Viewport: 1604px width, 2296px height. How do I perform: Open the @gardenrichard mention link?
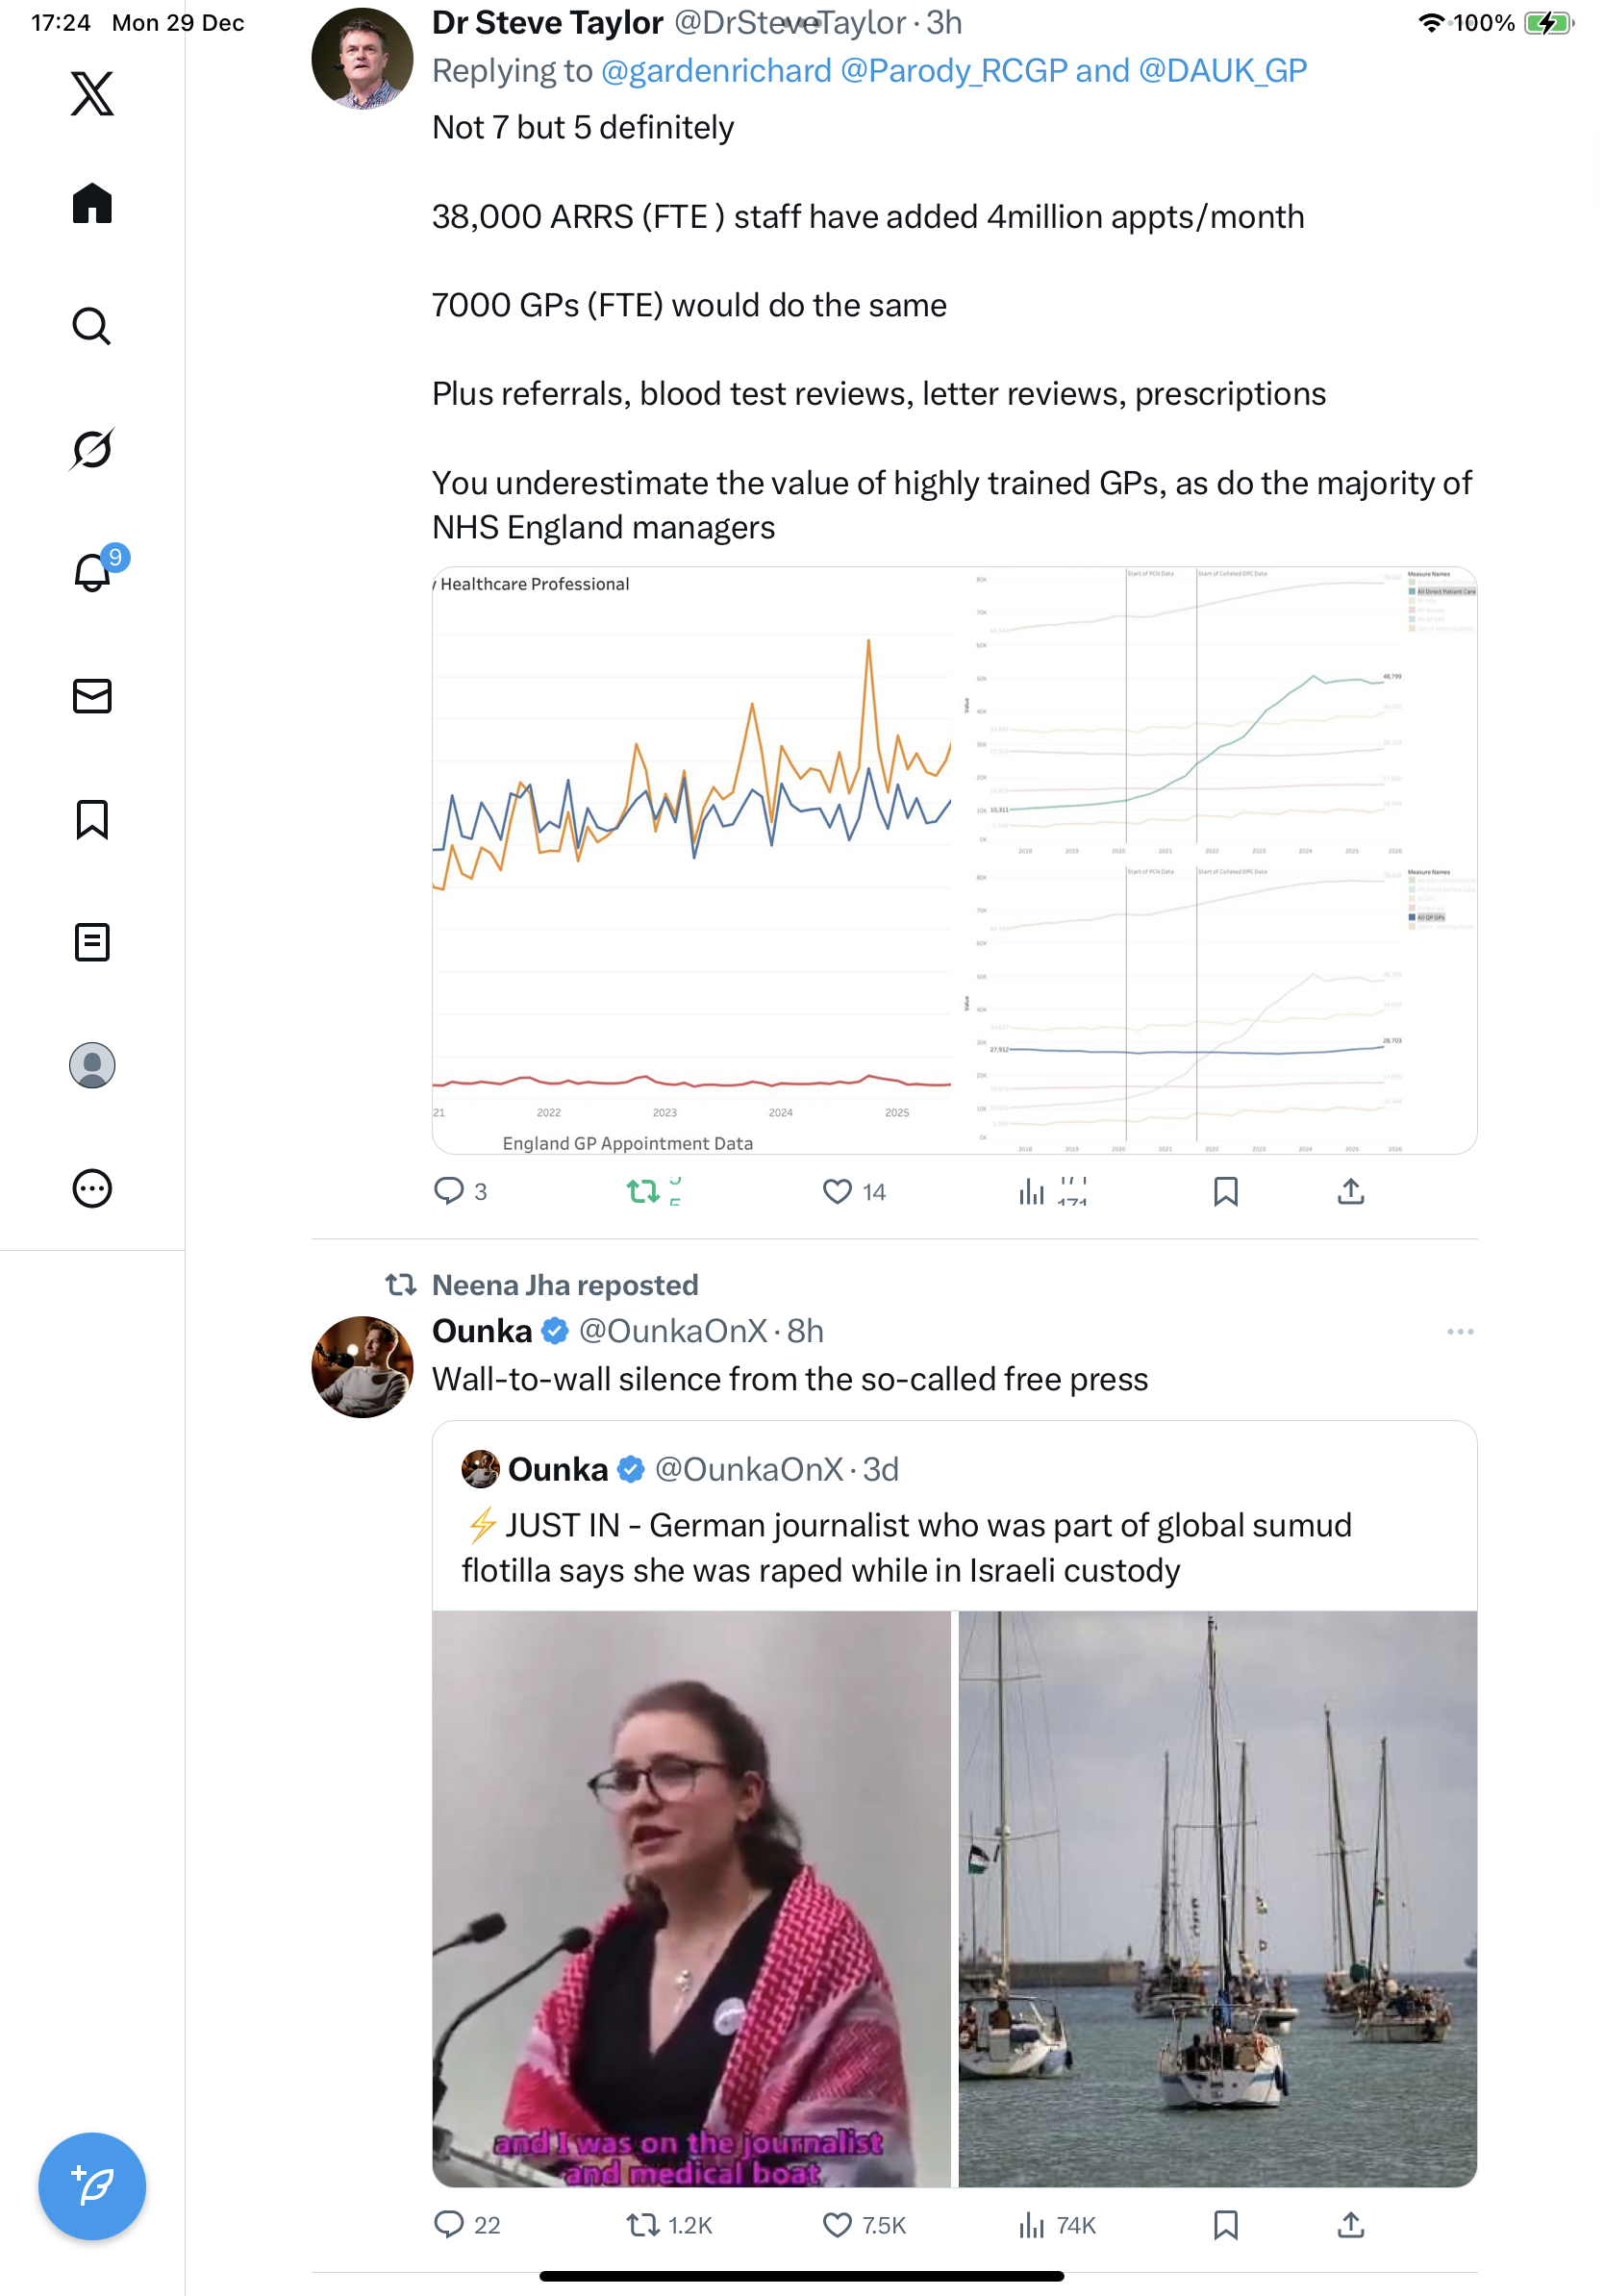(716, 71)
